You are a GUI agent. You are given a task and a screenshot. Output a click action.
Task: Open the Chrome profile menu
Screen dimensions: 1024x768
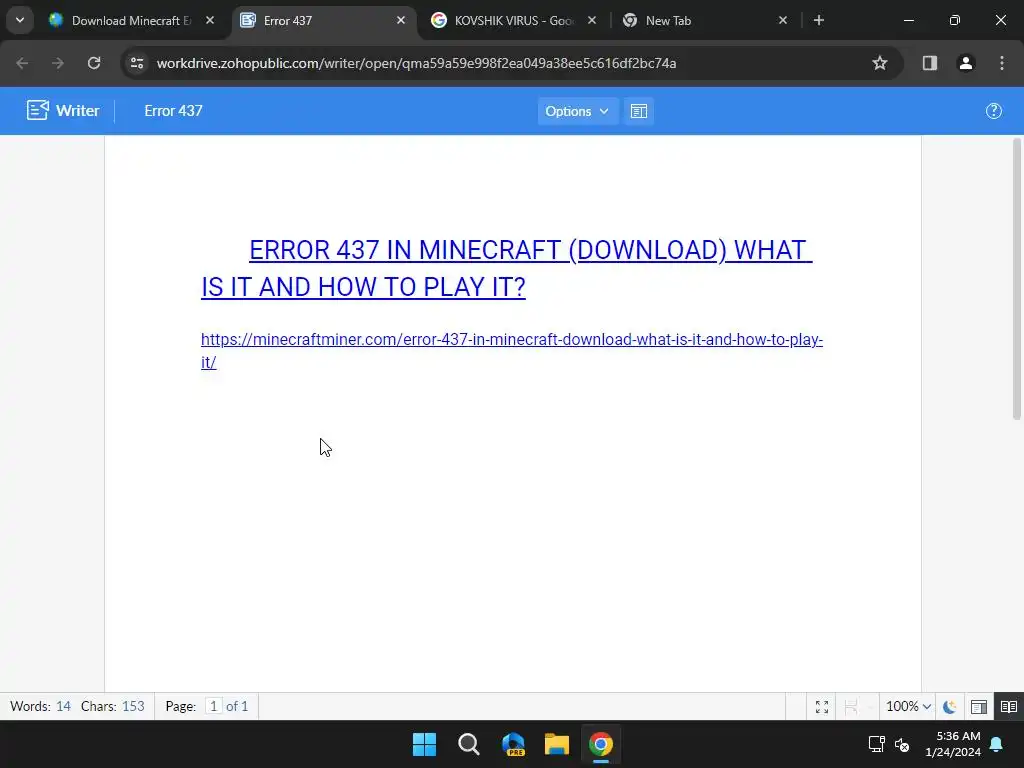tap(966, 63)
